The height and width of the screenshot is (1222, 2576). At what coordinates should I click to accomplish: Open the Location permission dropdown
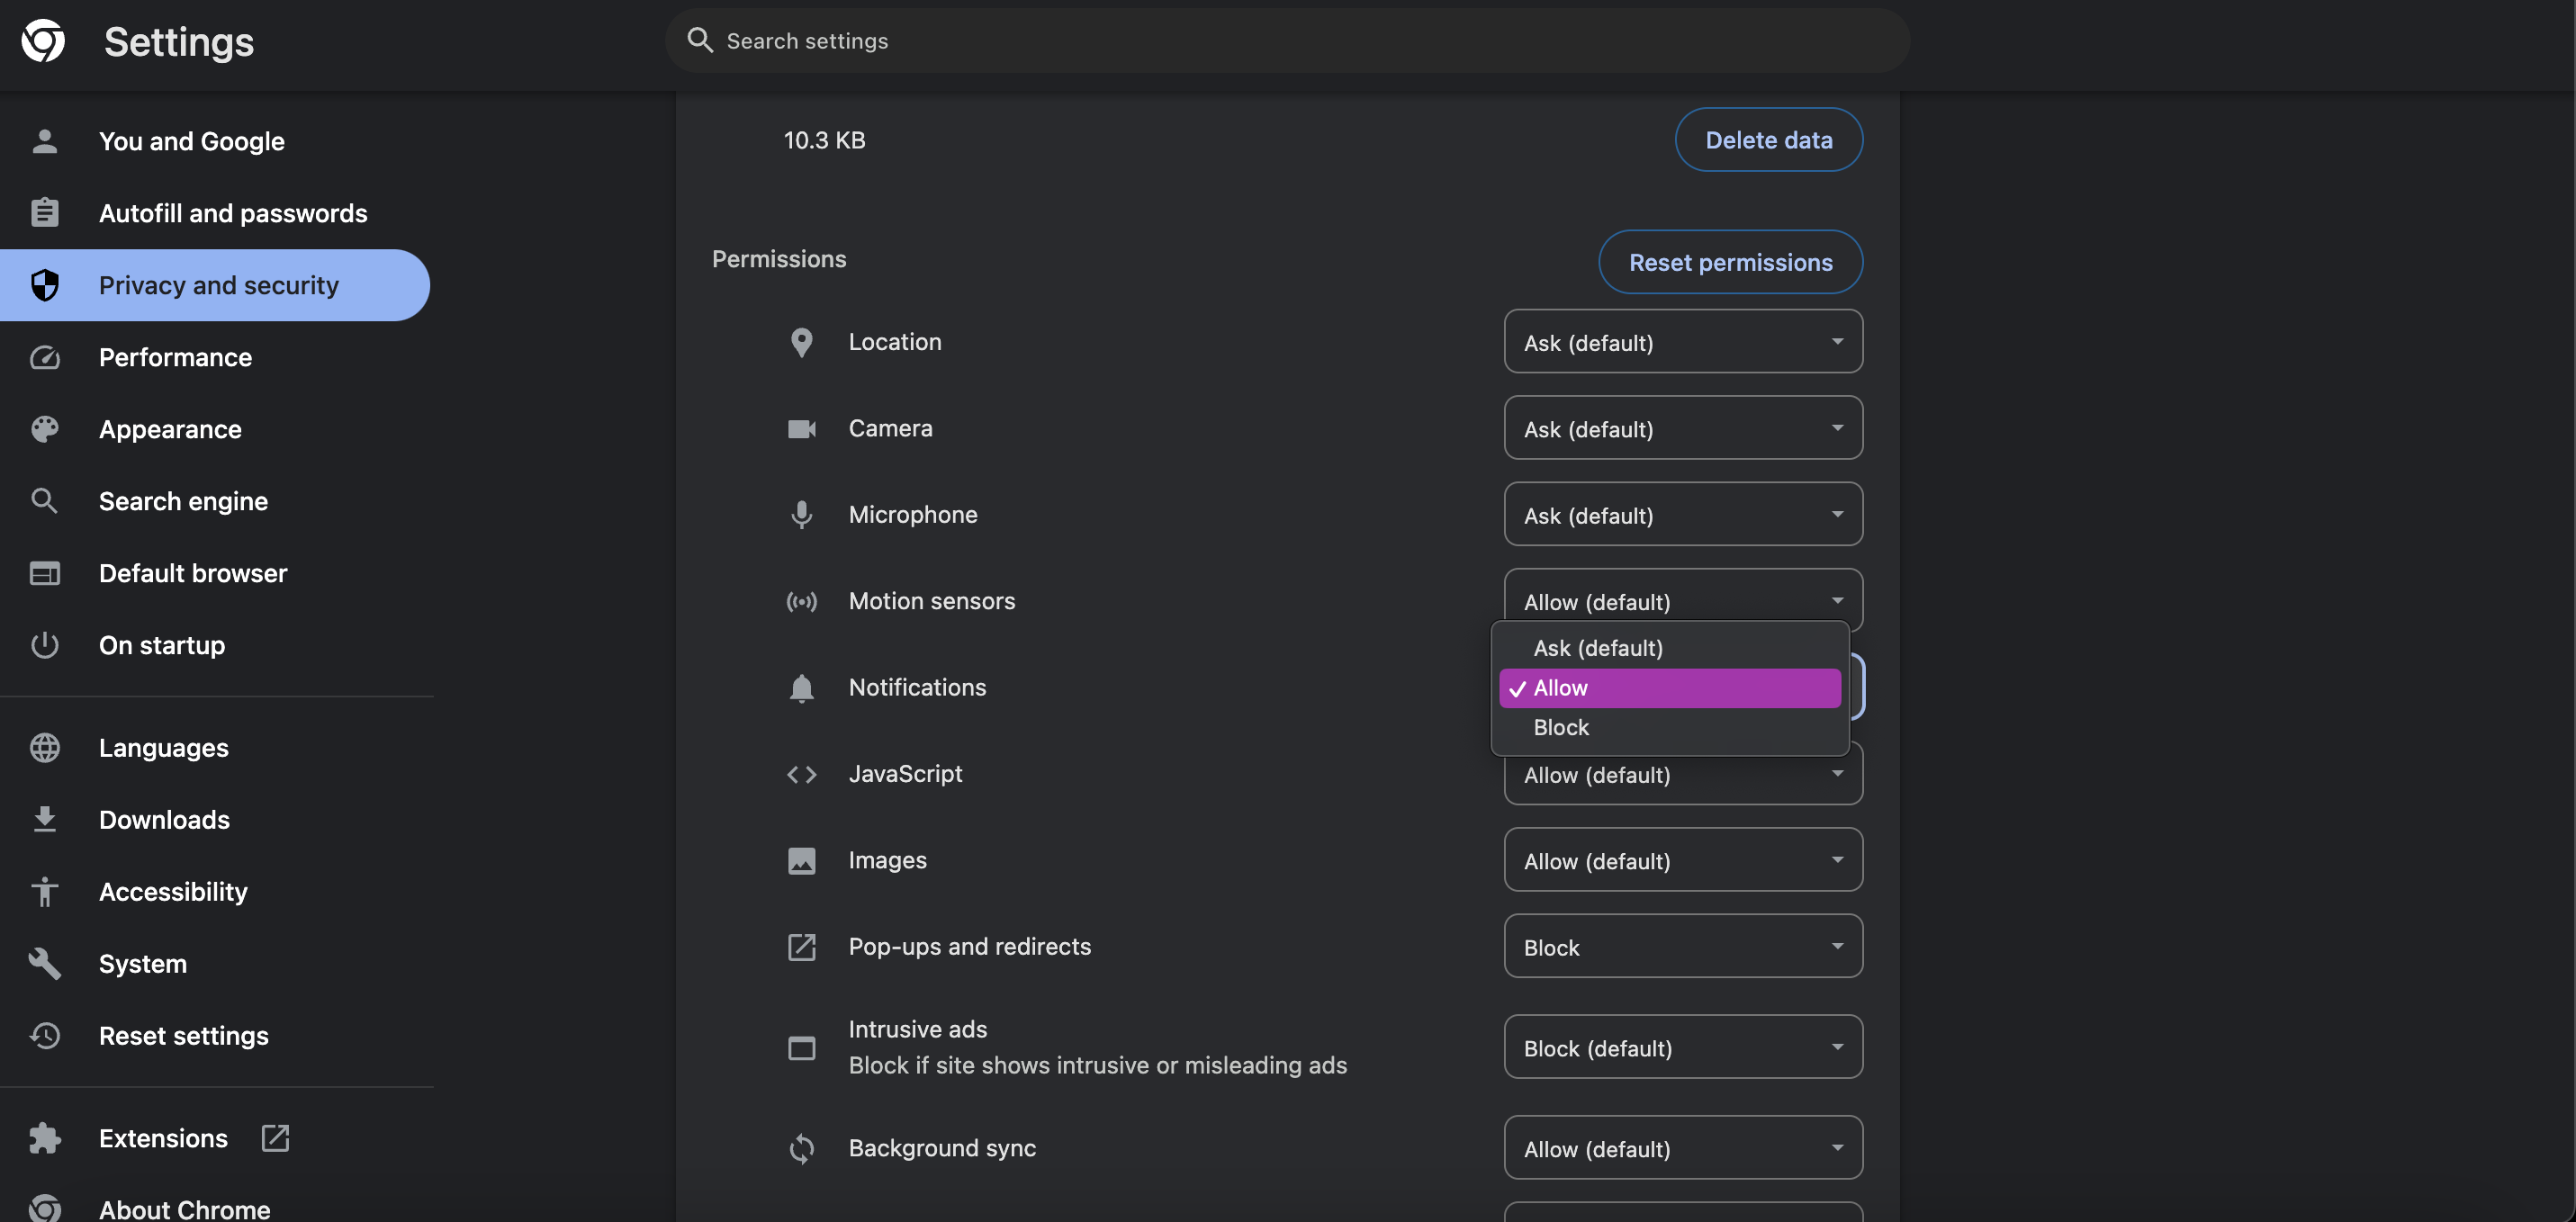coord(1682,342)
